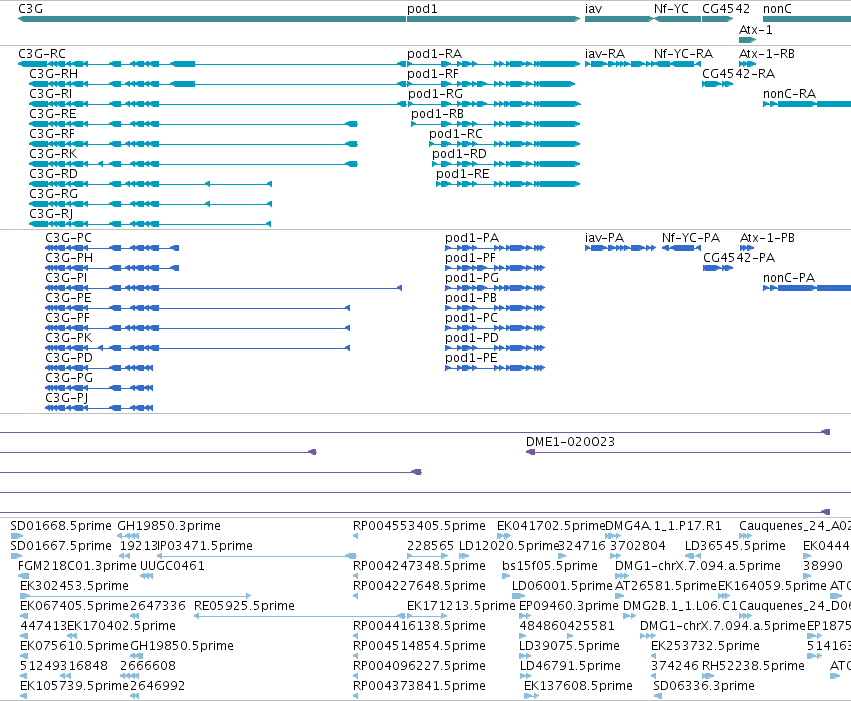Select EST EK041702.5prime

pos(504,536)
